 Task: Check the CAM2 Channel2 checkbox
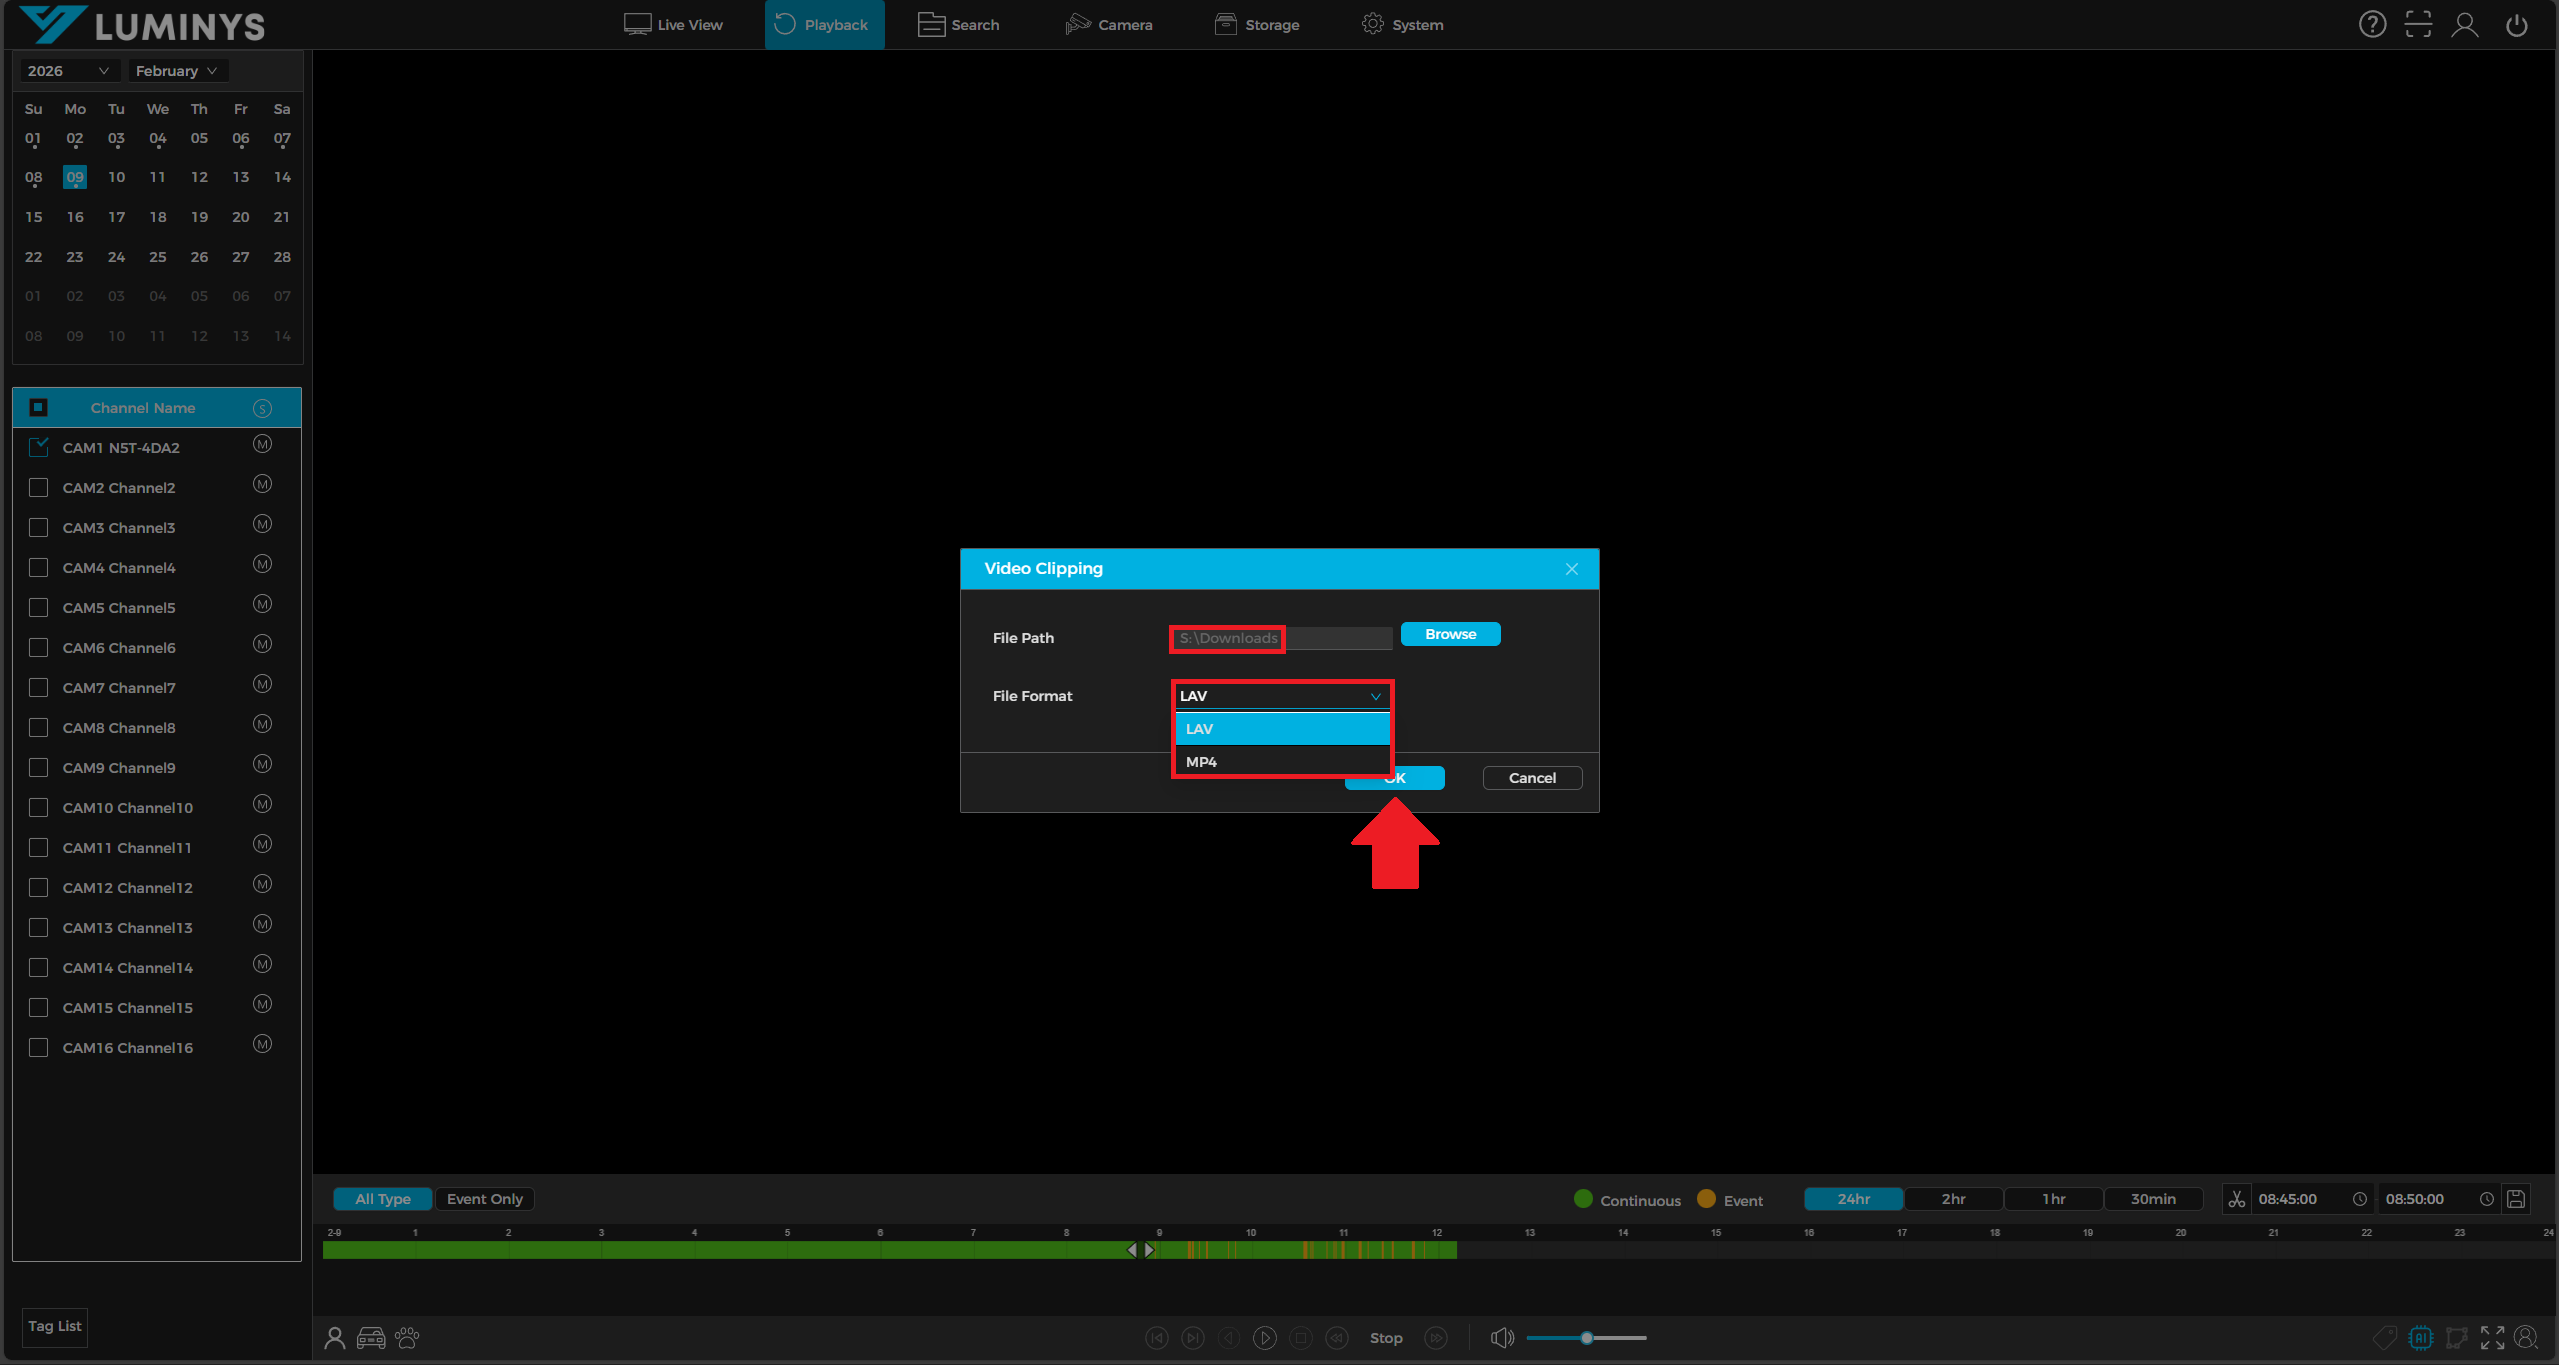pos(39,488)
